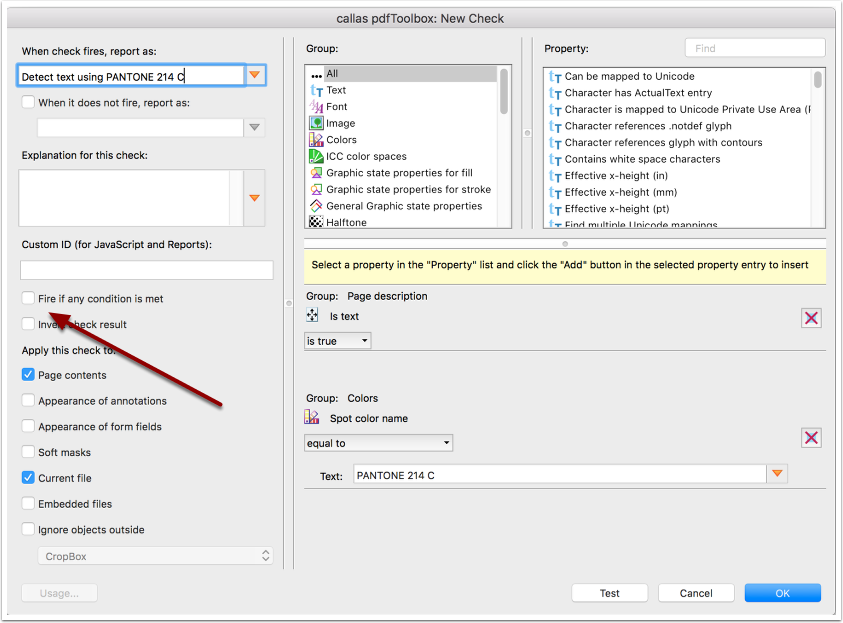Select Halftone in the group list
Screen dimensions: 843x623
coord(401,222)
